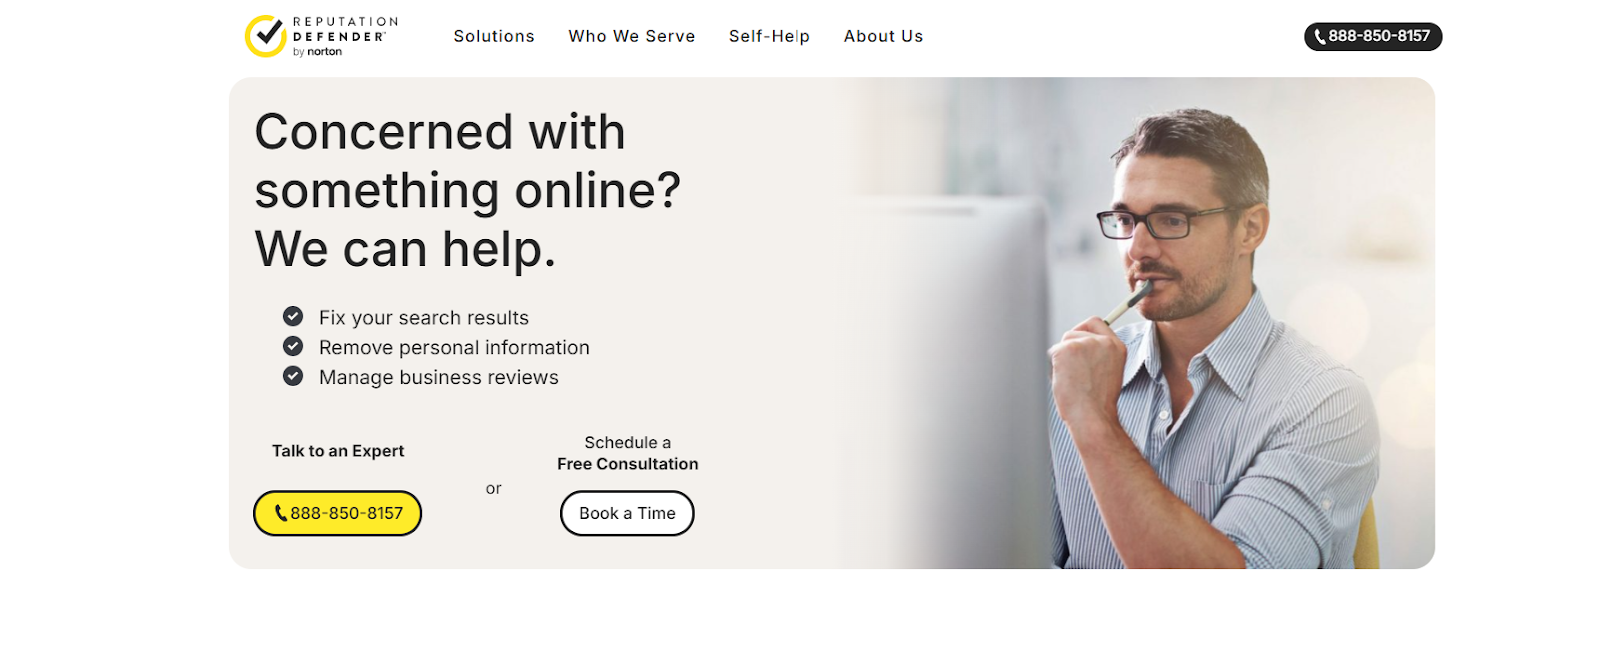Viewport: 1600px width, 651px height.
Task: Open the Solutions menu
Action: click(x=494, y=36)
